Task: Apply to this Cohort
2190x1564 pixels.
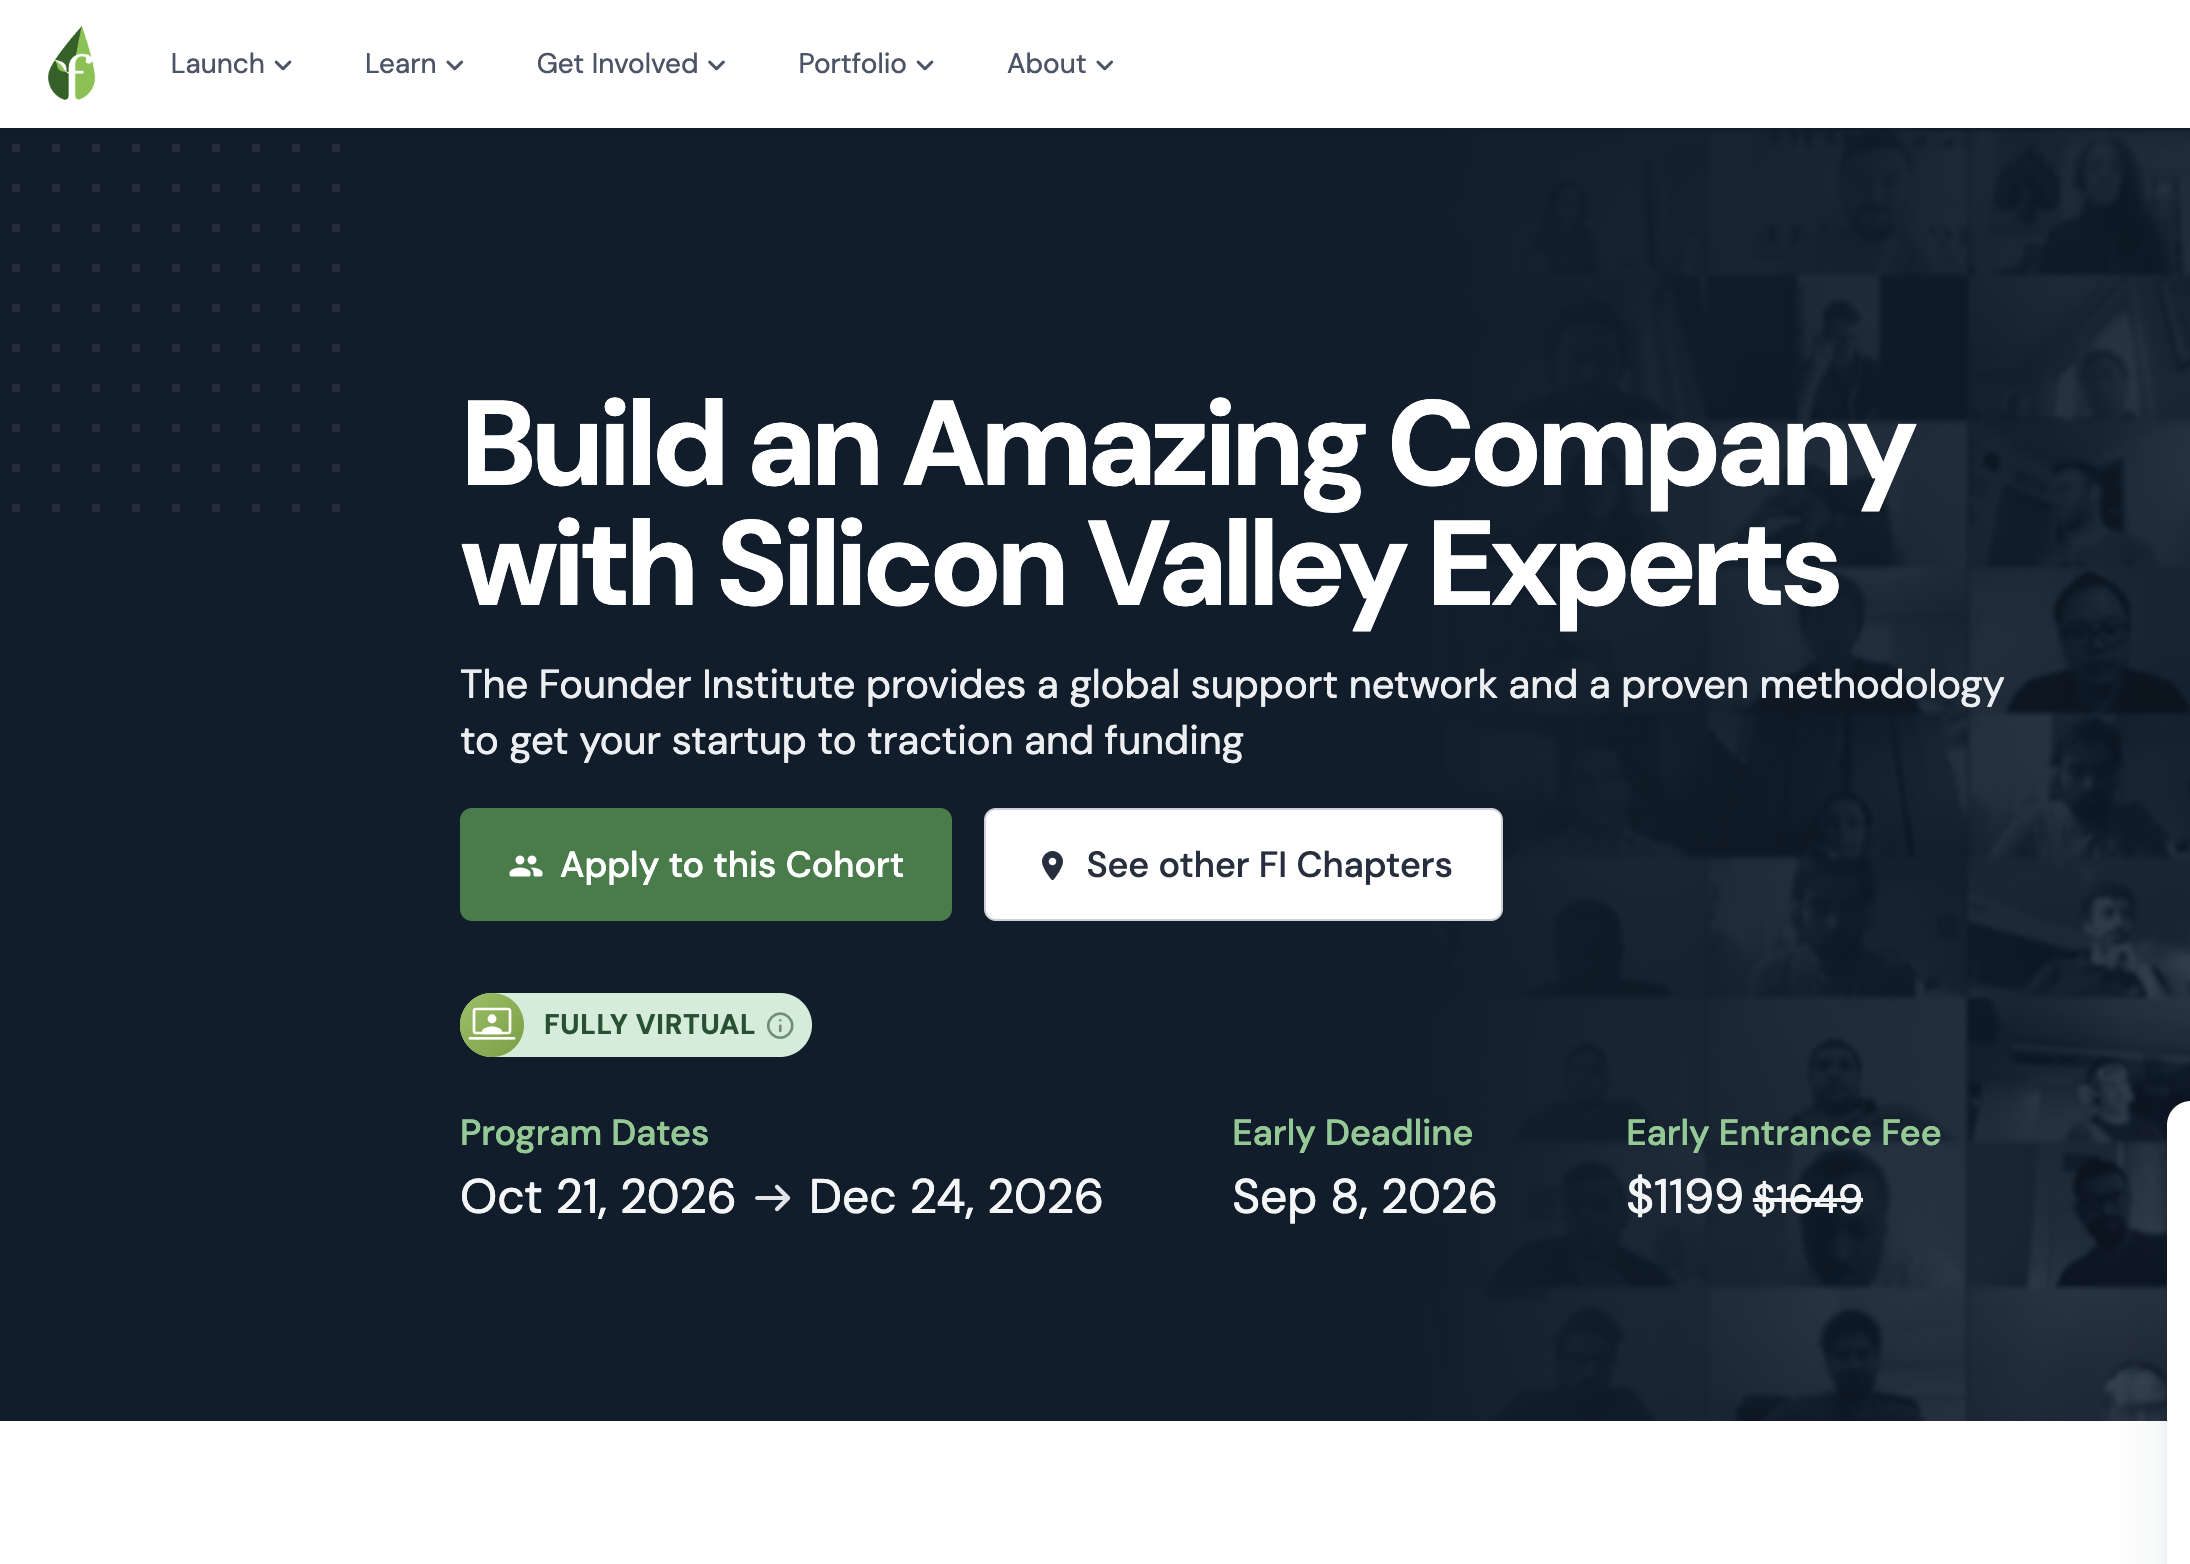Action: click(706, 865)
